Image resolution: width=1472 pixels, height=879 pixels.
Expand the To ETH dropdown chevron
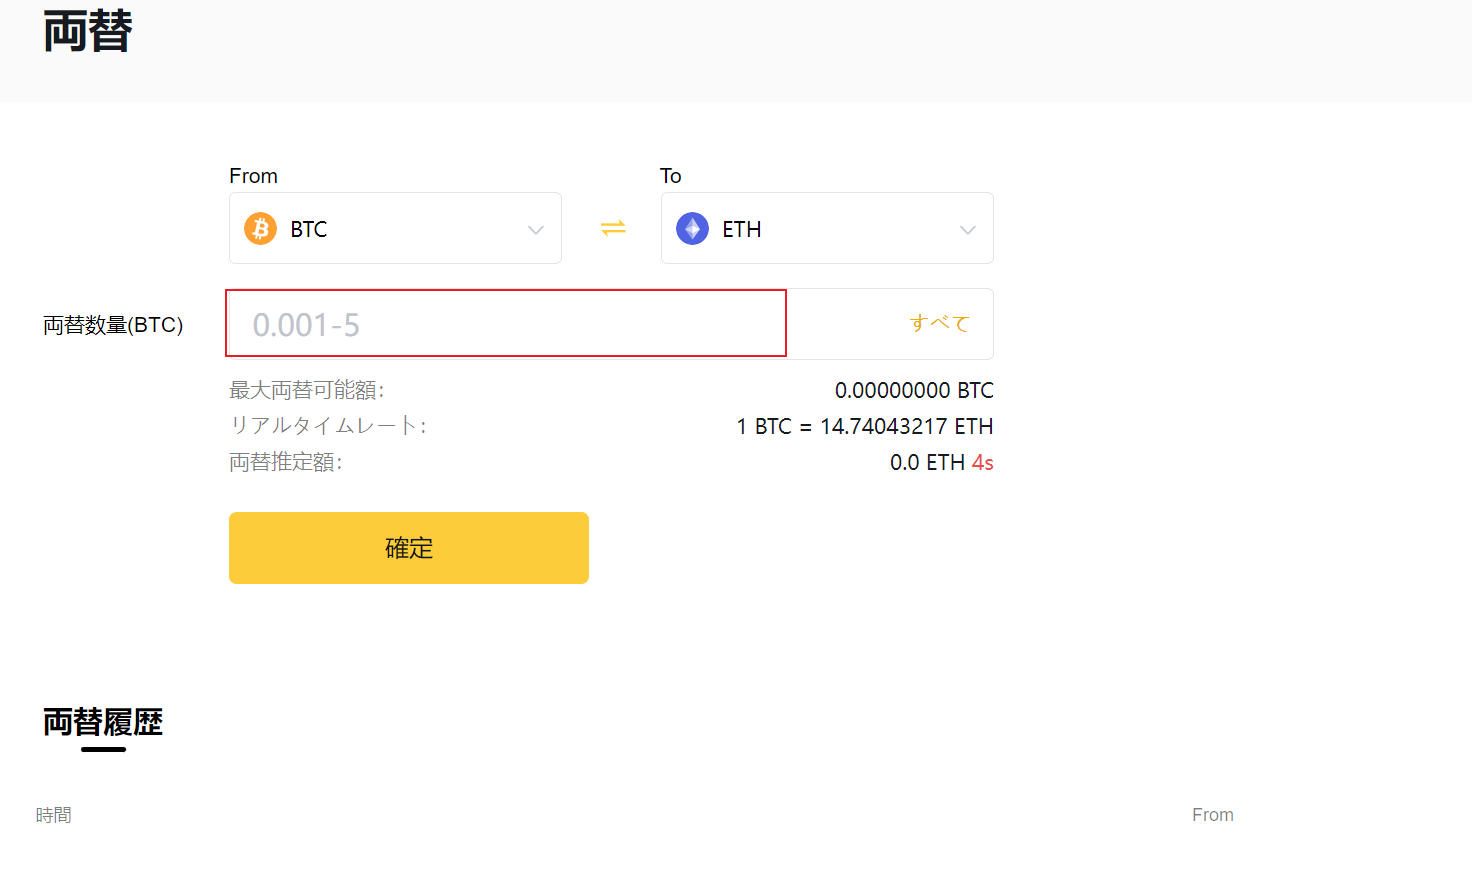(968, 230)
